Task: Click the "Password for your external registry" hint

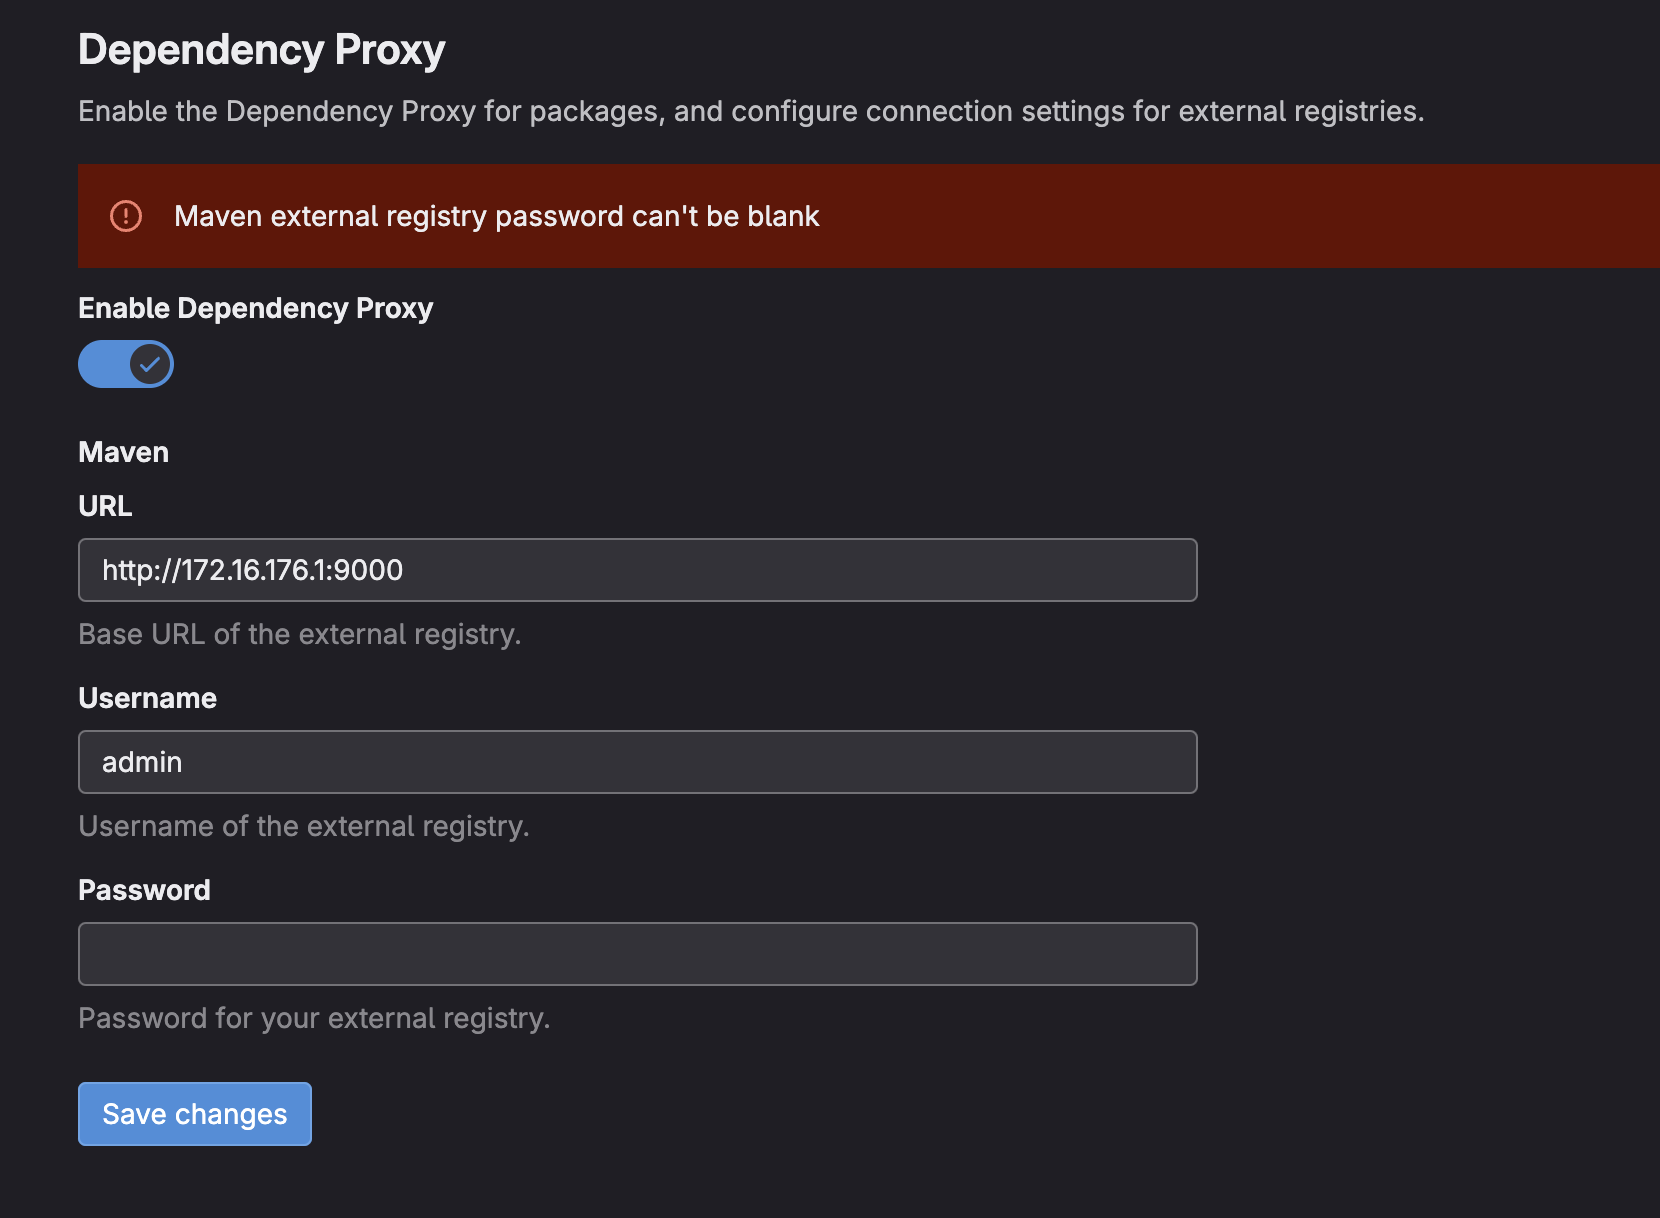Action: click(x=314, y=1018)
